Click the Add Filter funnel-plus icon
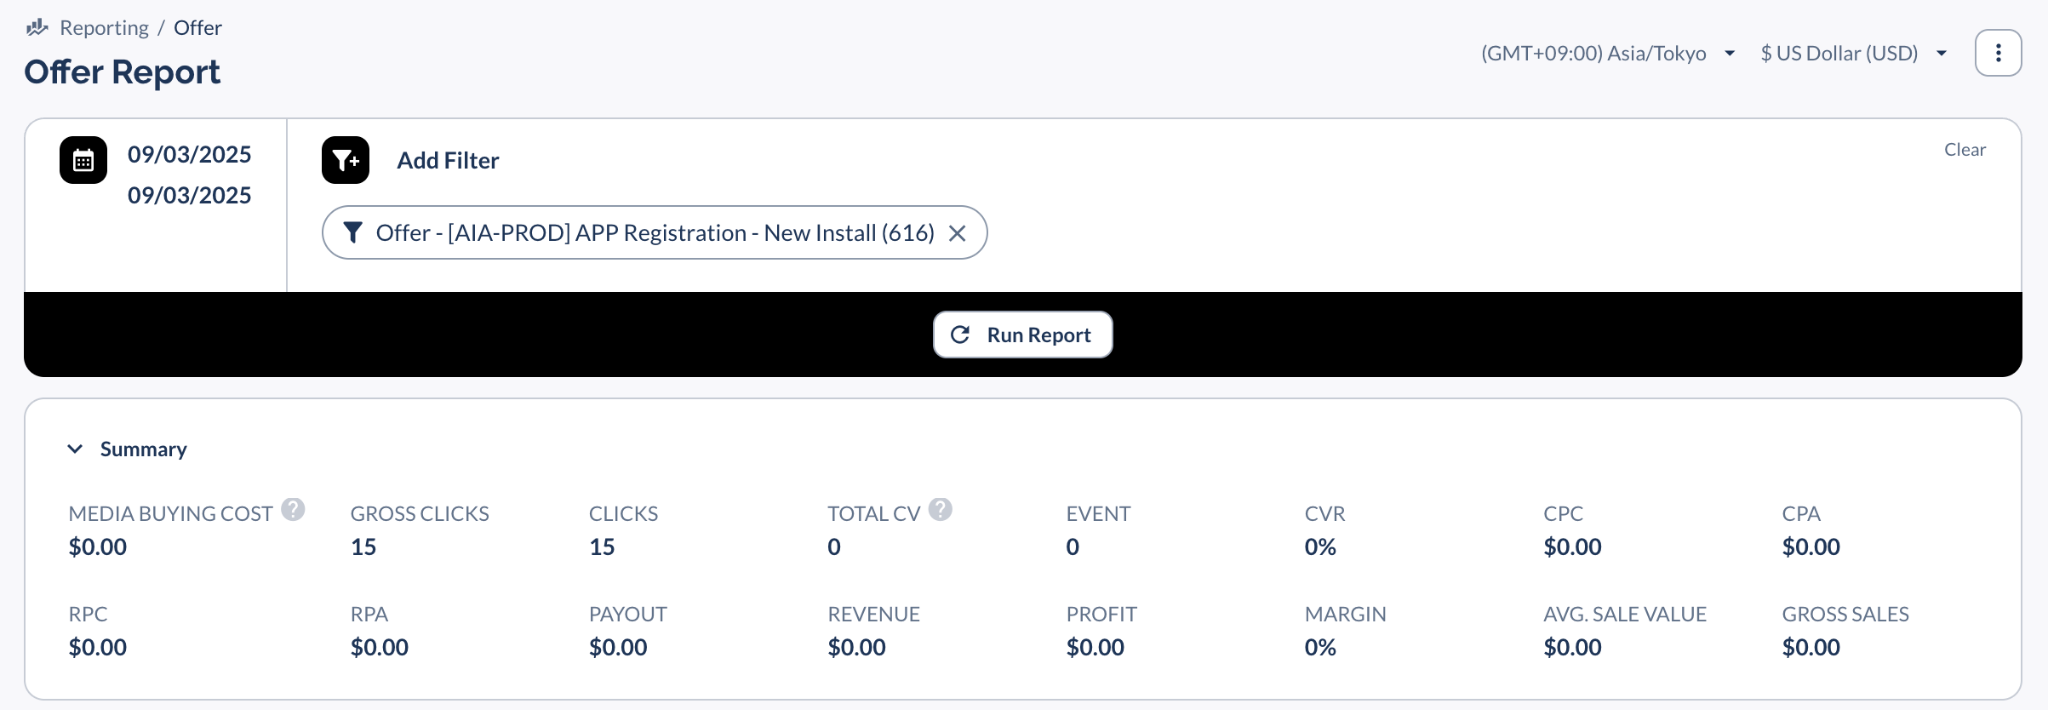Viewport: 2048px width, 710px height. [x=346, y=160]
